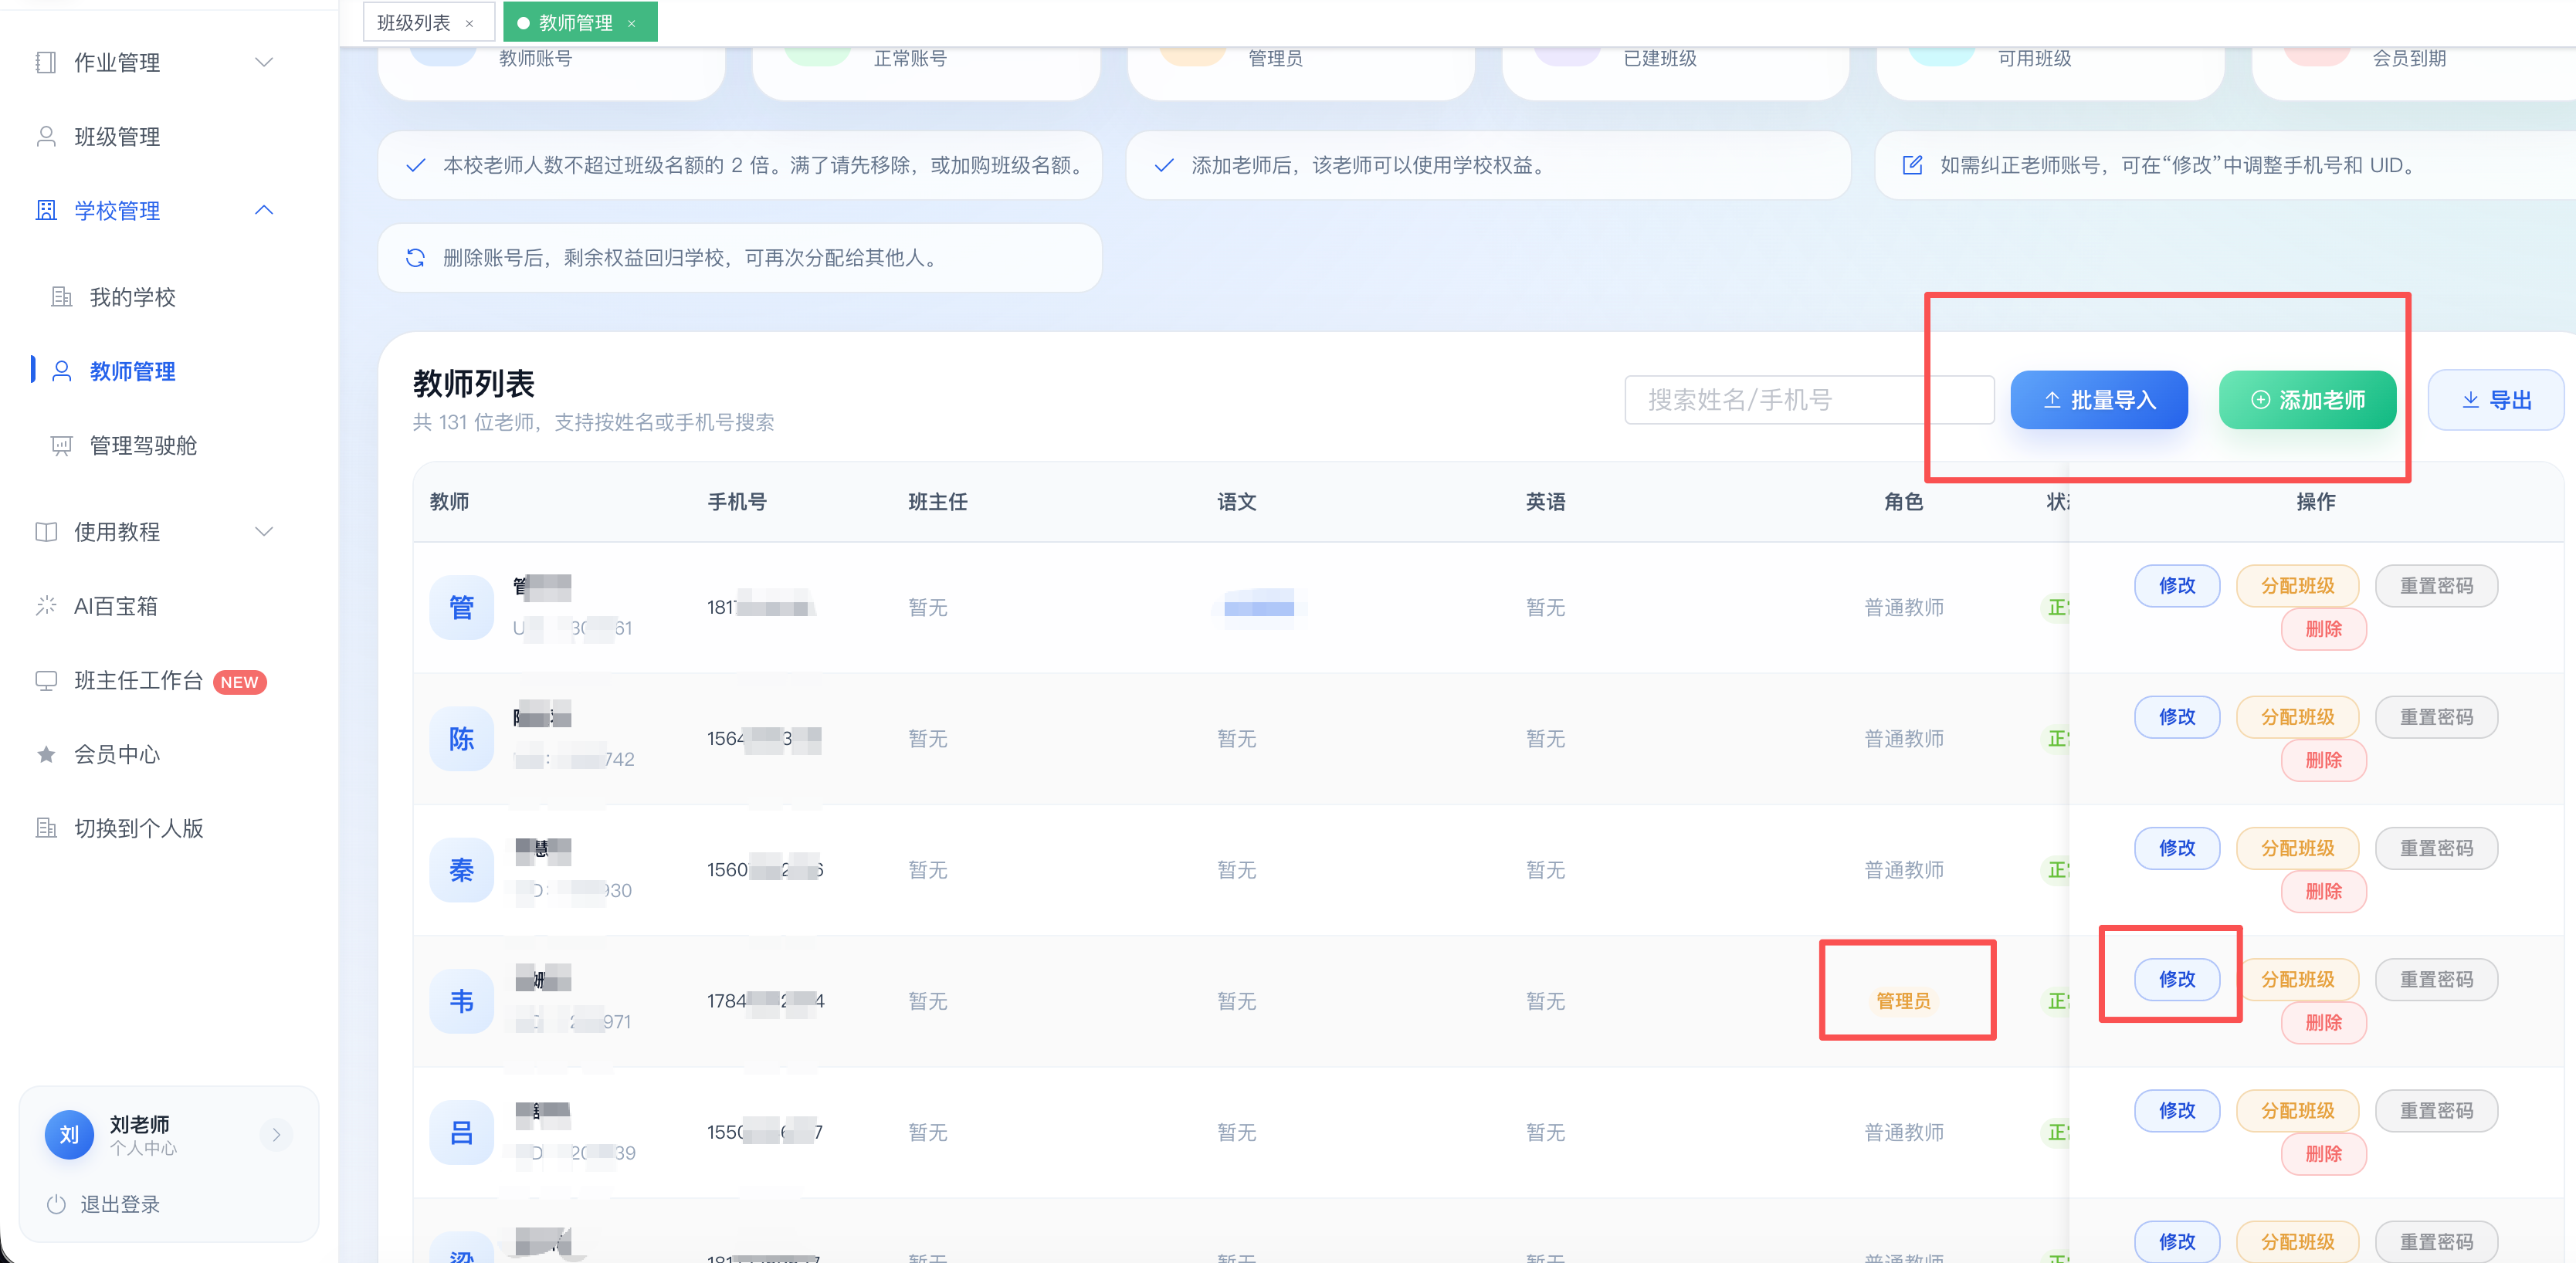
Task: Collapse the 学校管理 chevron
Action: click(x=264, y=211)
